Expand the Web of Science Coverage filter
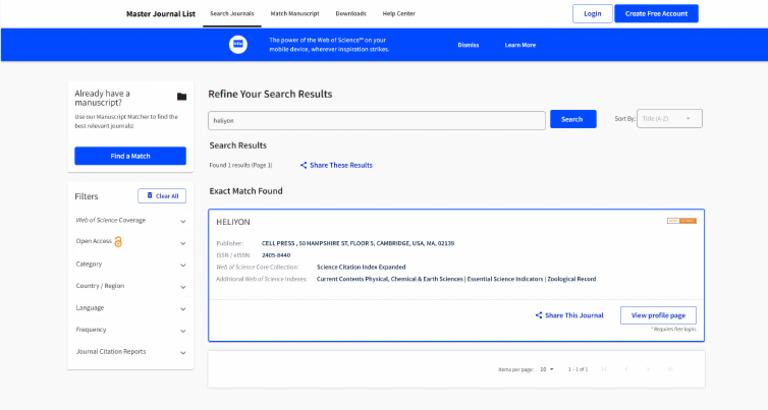The image size is (768, 410). (x=183, y=220)
